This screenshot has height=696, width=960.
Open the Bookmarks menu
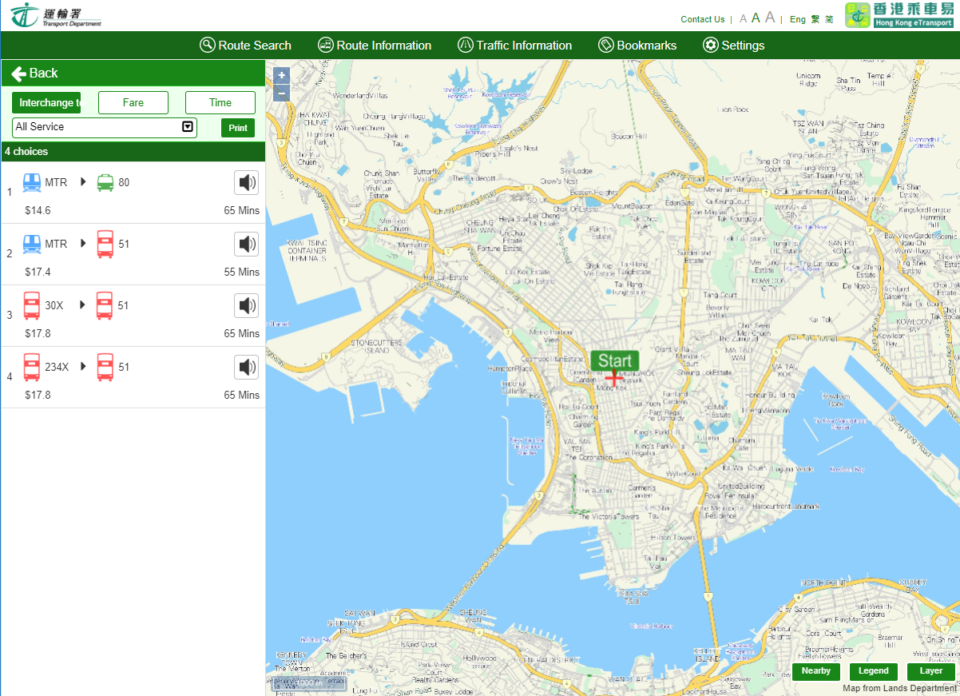coord(637,45)
